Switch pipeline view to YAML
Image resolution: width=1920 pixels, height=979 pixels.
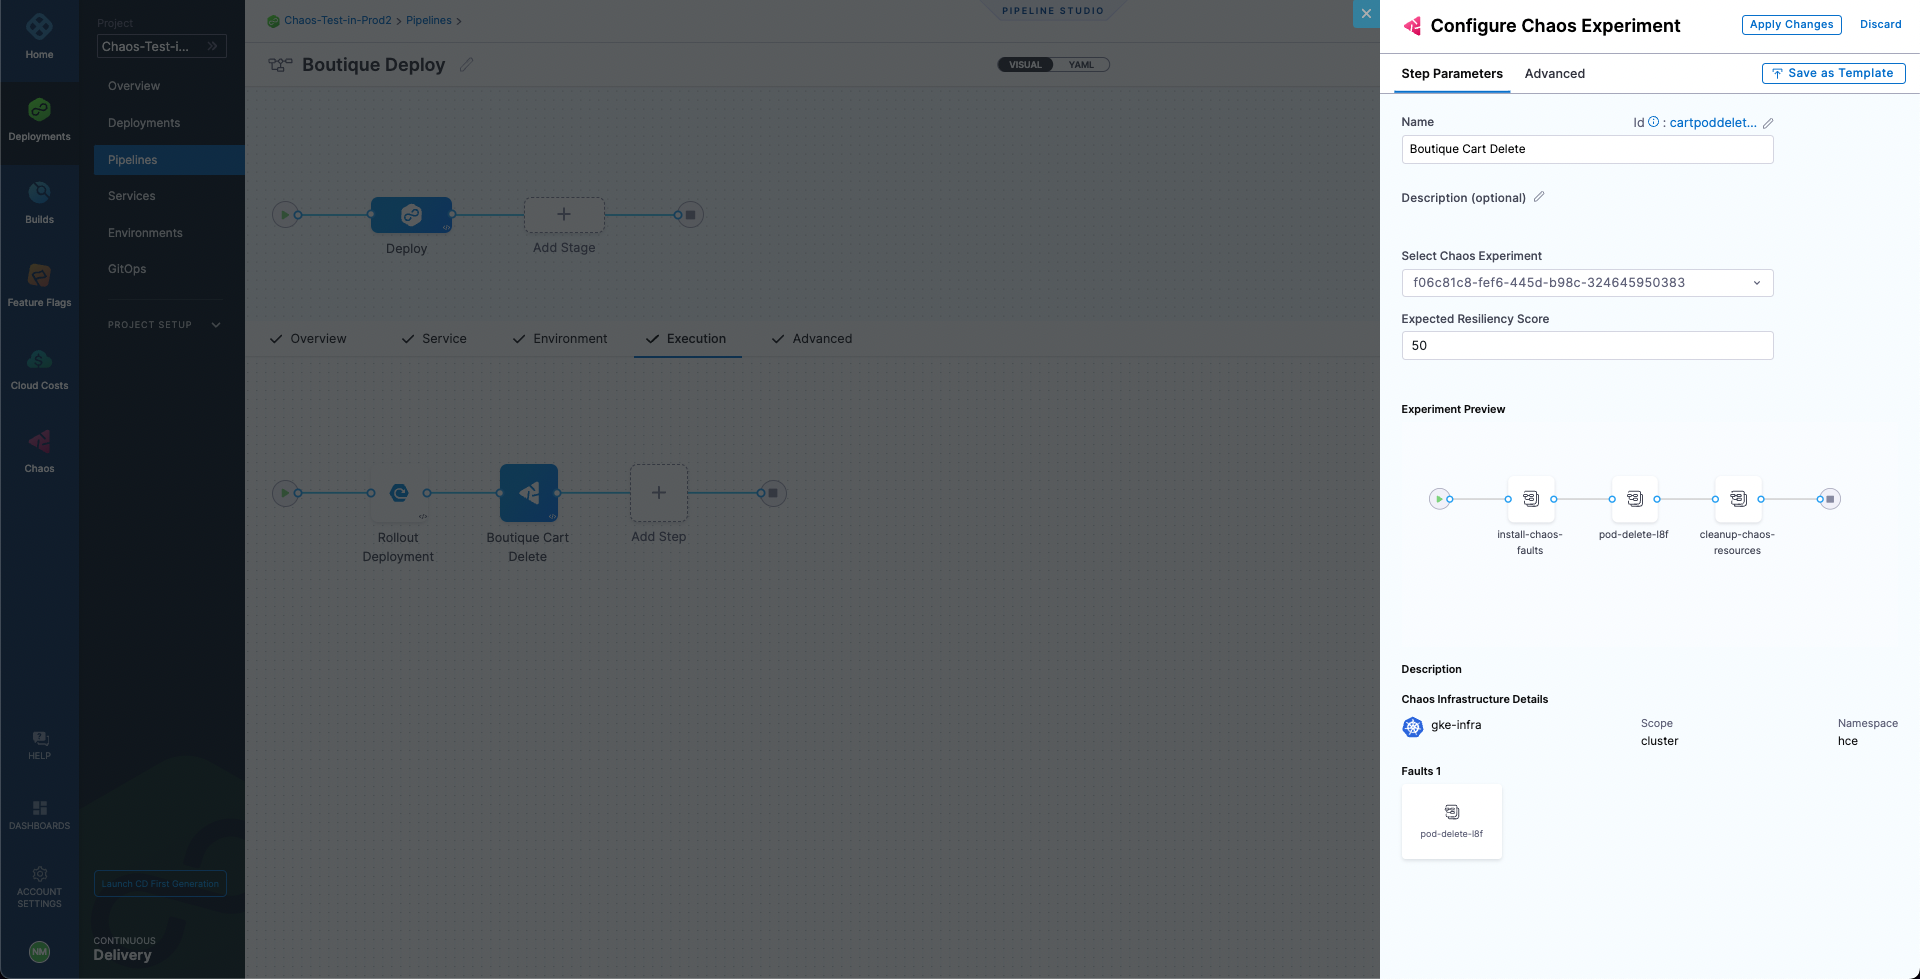pyautogui.click(x=1081, y=65)
